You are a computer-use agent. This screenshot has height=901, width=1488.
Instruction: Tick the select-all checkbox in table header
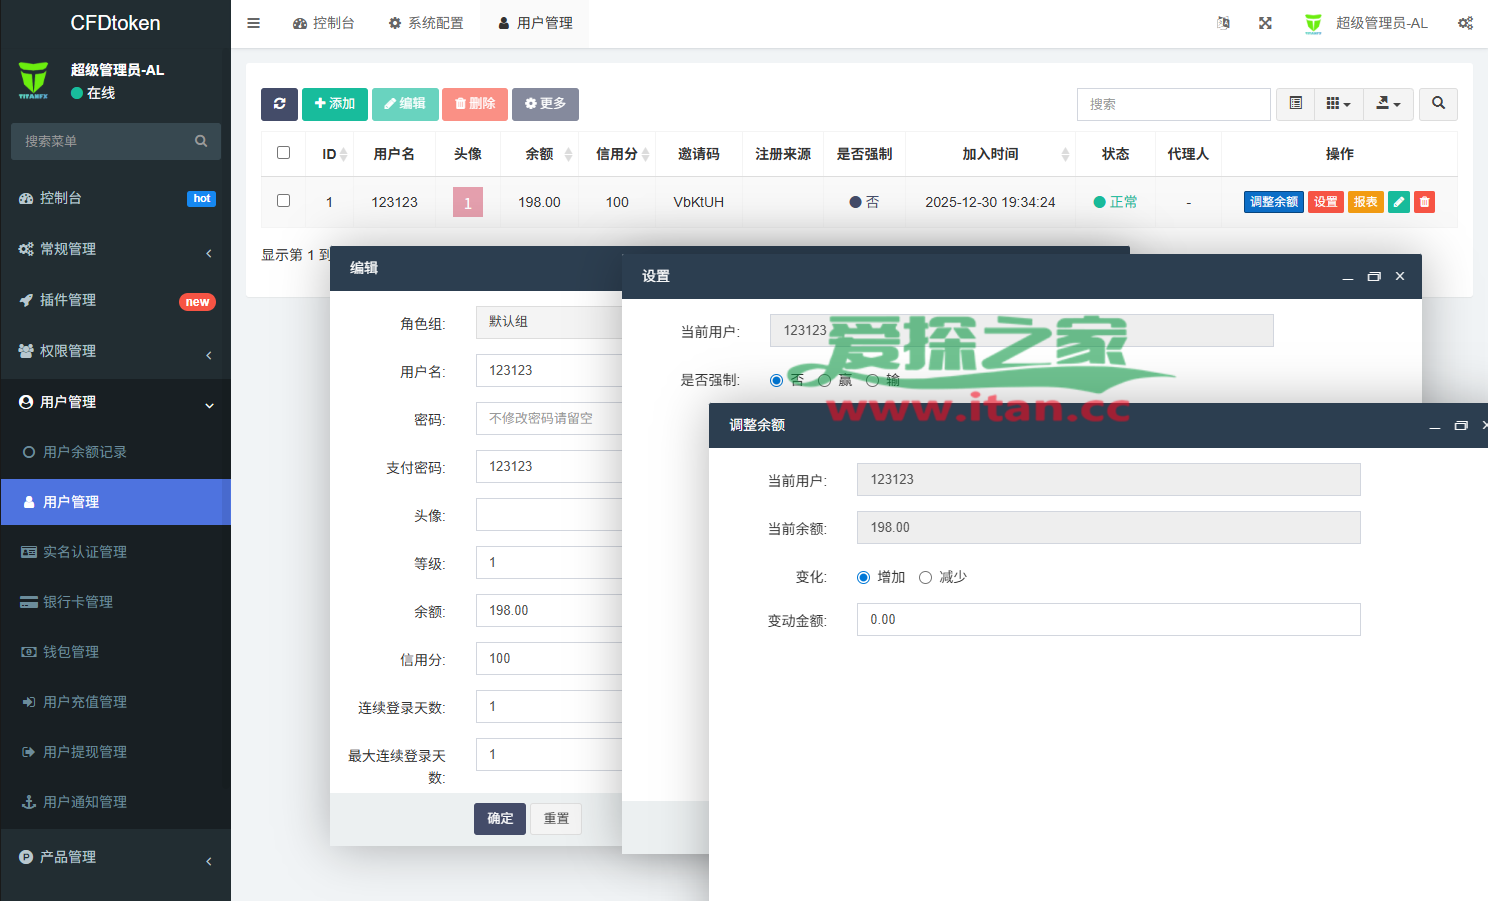pyautogui.click(x=283, y=153)
